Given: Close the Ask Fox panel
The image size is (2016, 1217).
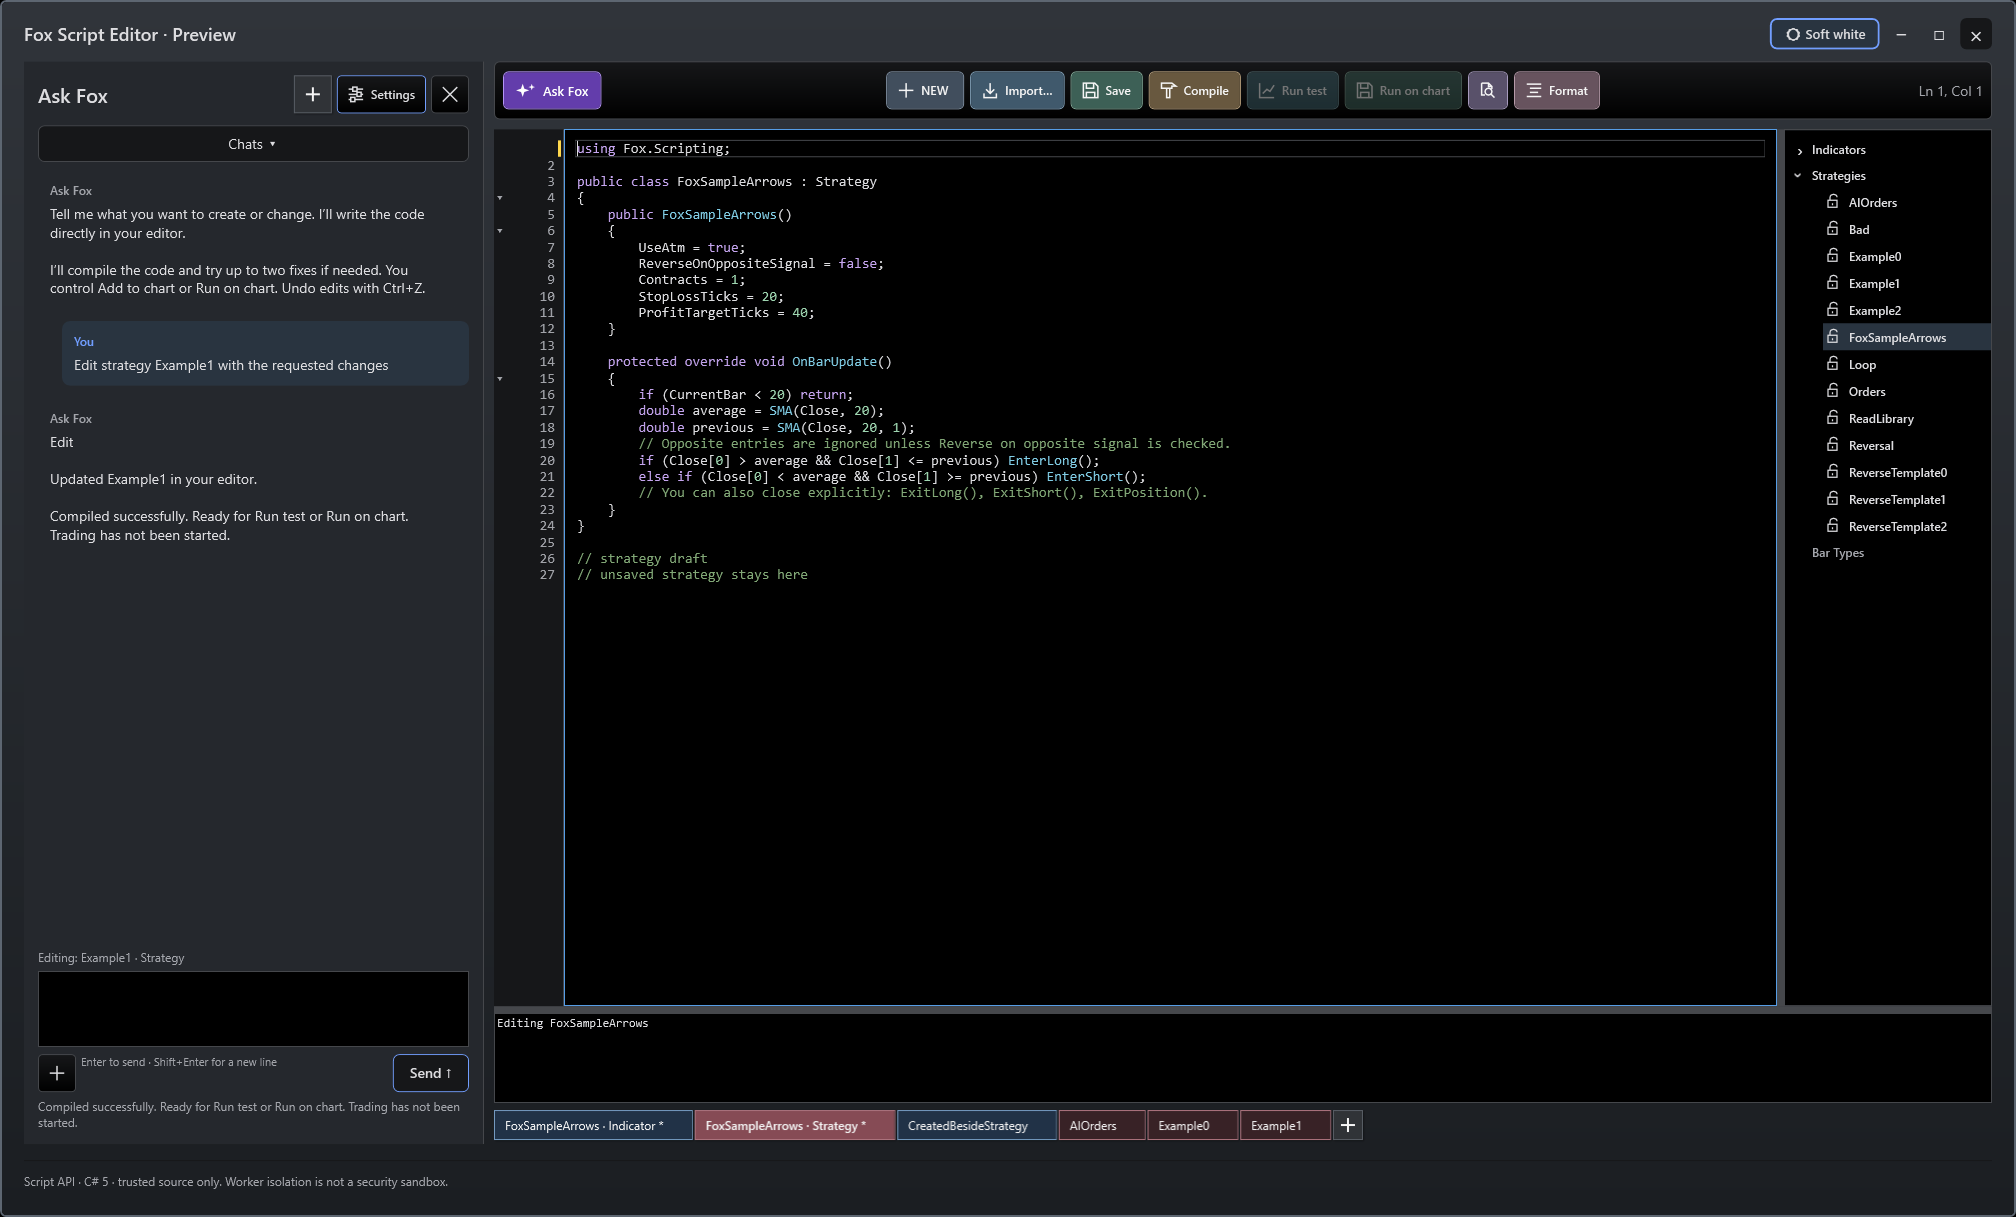Looking at the screenshot, I should (x=450, y=95).
